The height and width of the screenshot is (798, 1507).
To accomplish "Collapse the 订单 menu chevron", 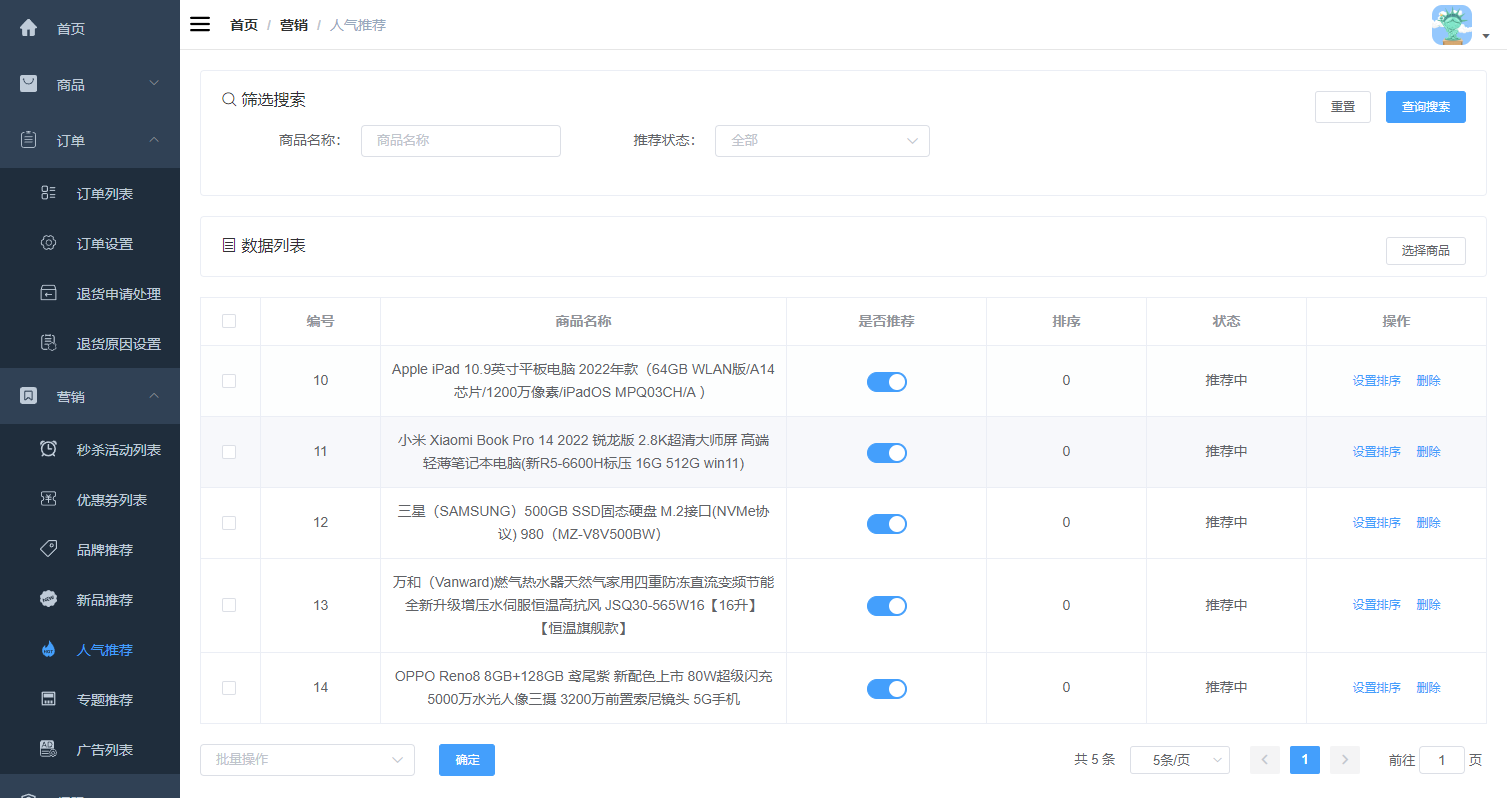I will 154,139.
